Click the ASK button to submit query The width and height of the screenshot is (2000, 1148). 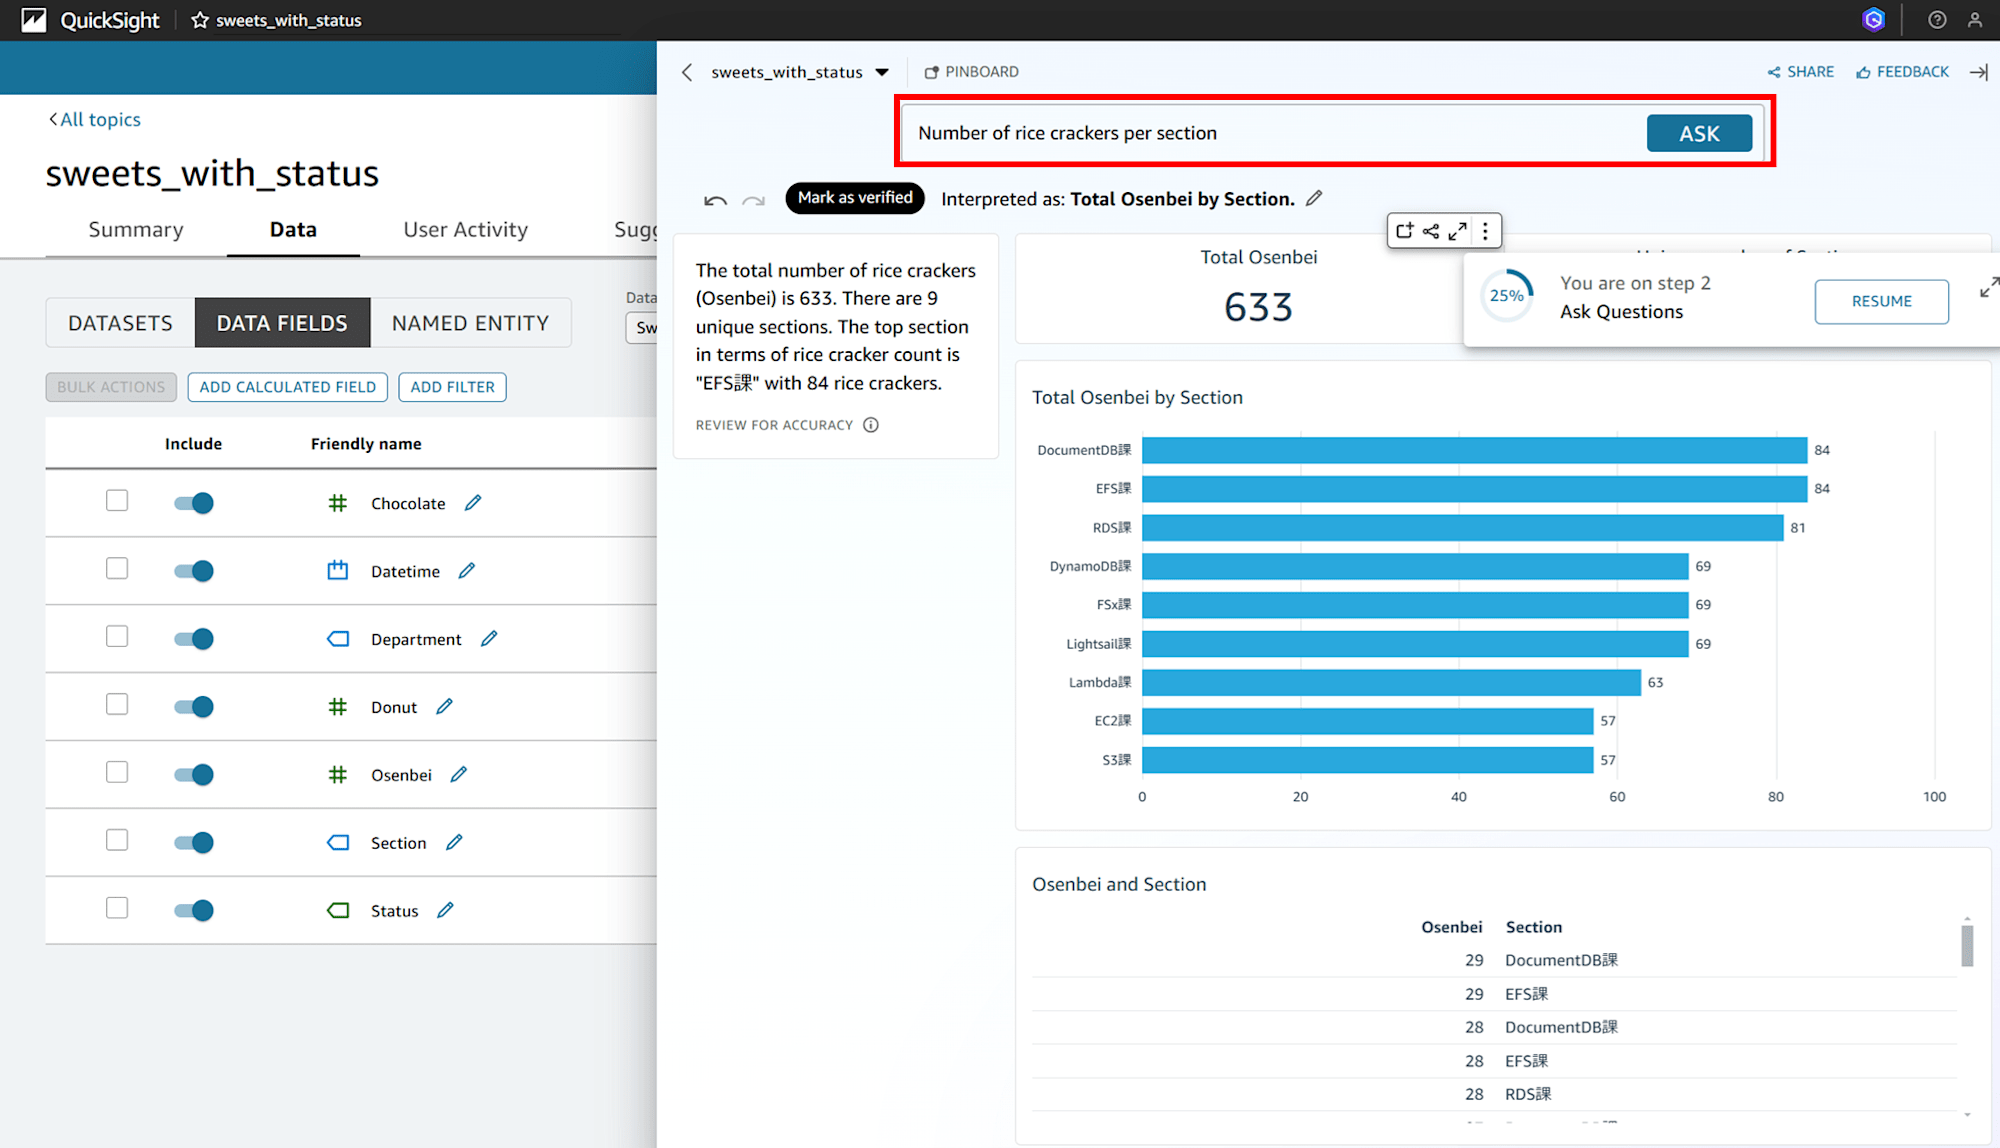pos(1699,133)
